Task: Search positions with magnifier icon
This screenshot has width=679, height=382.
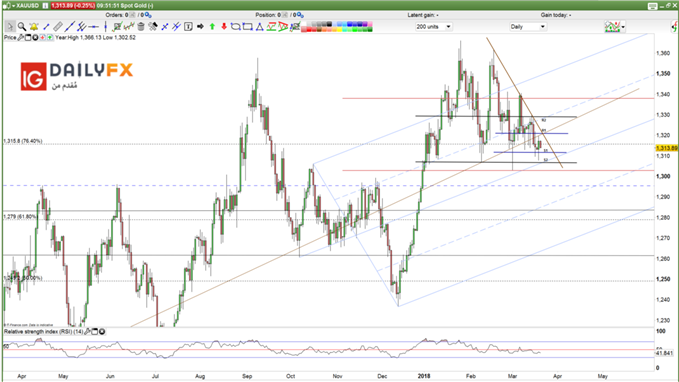Action: click(x=300, y=15)
